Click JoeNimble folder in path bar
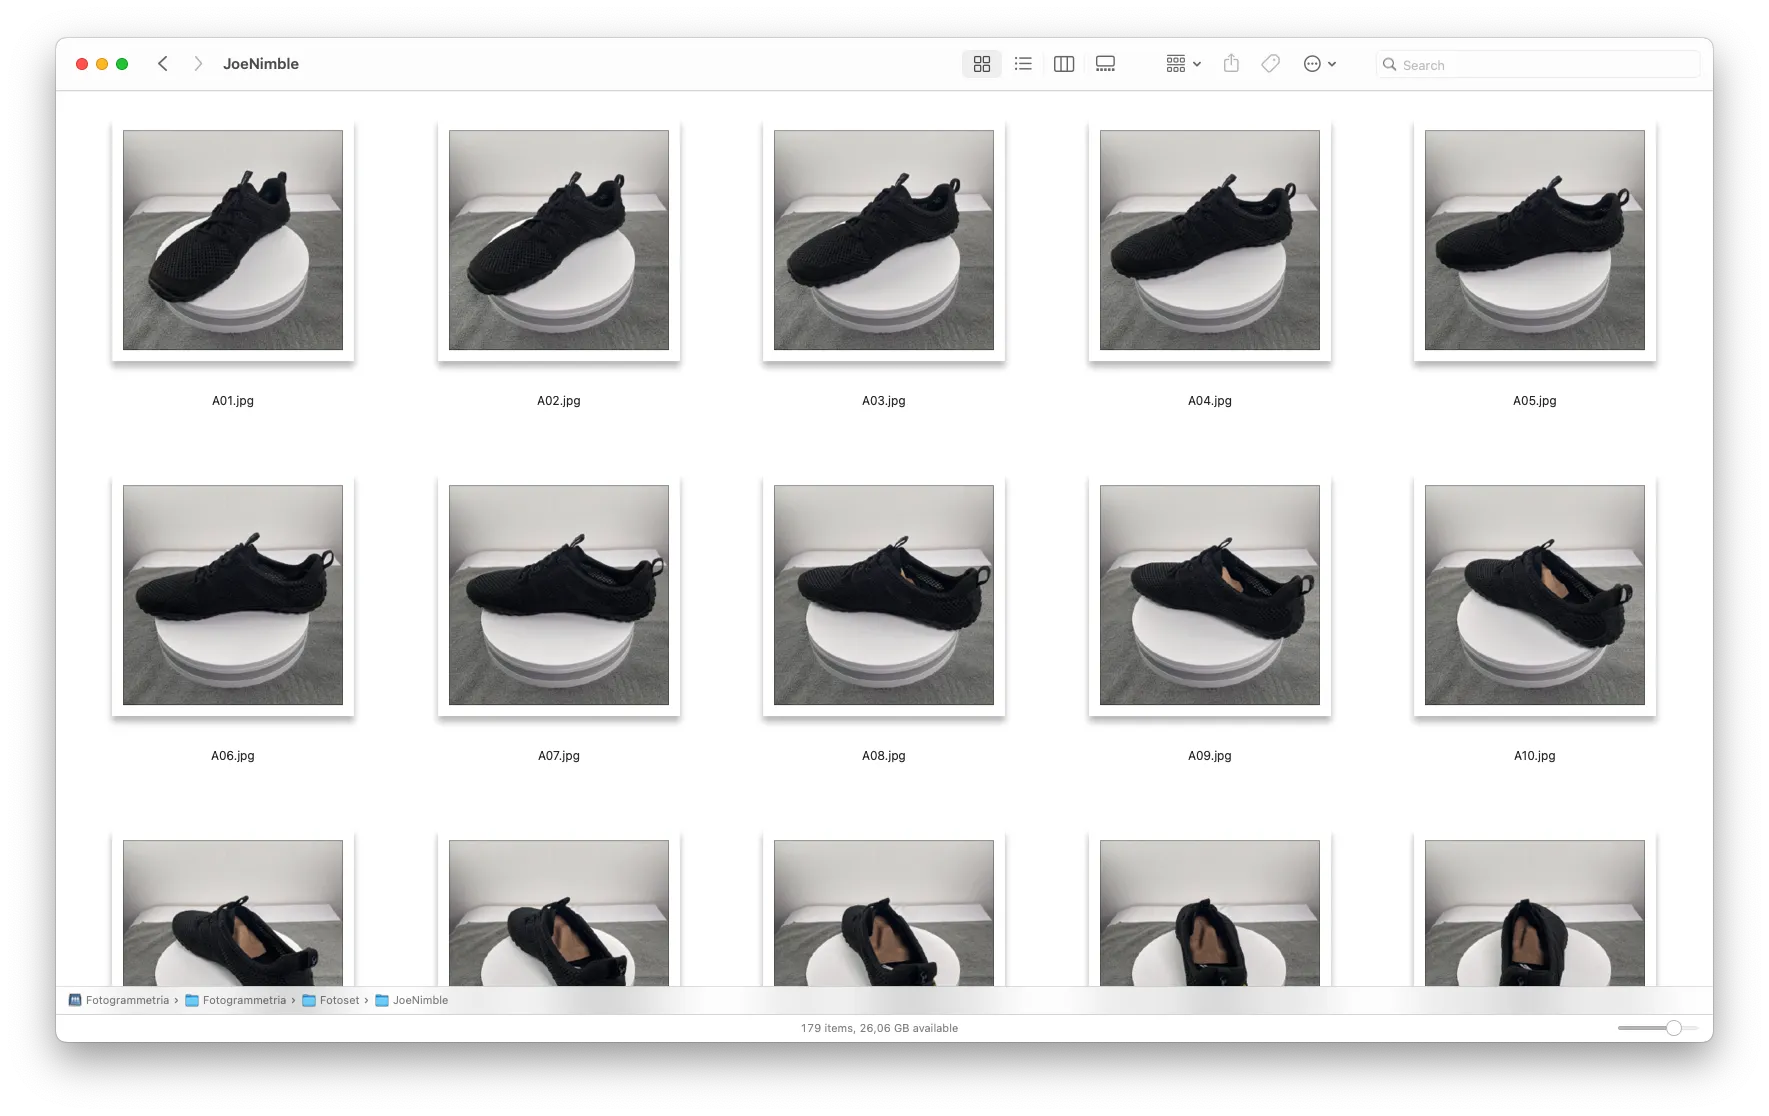 point(419,1000)
